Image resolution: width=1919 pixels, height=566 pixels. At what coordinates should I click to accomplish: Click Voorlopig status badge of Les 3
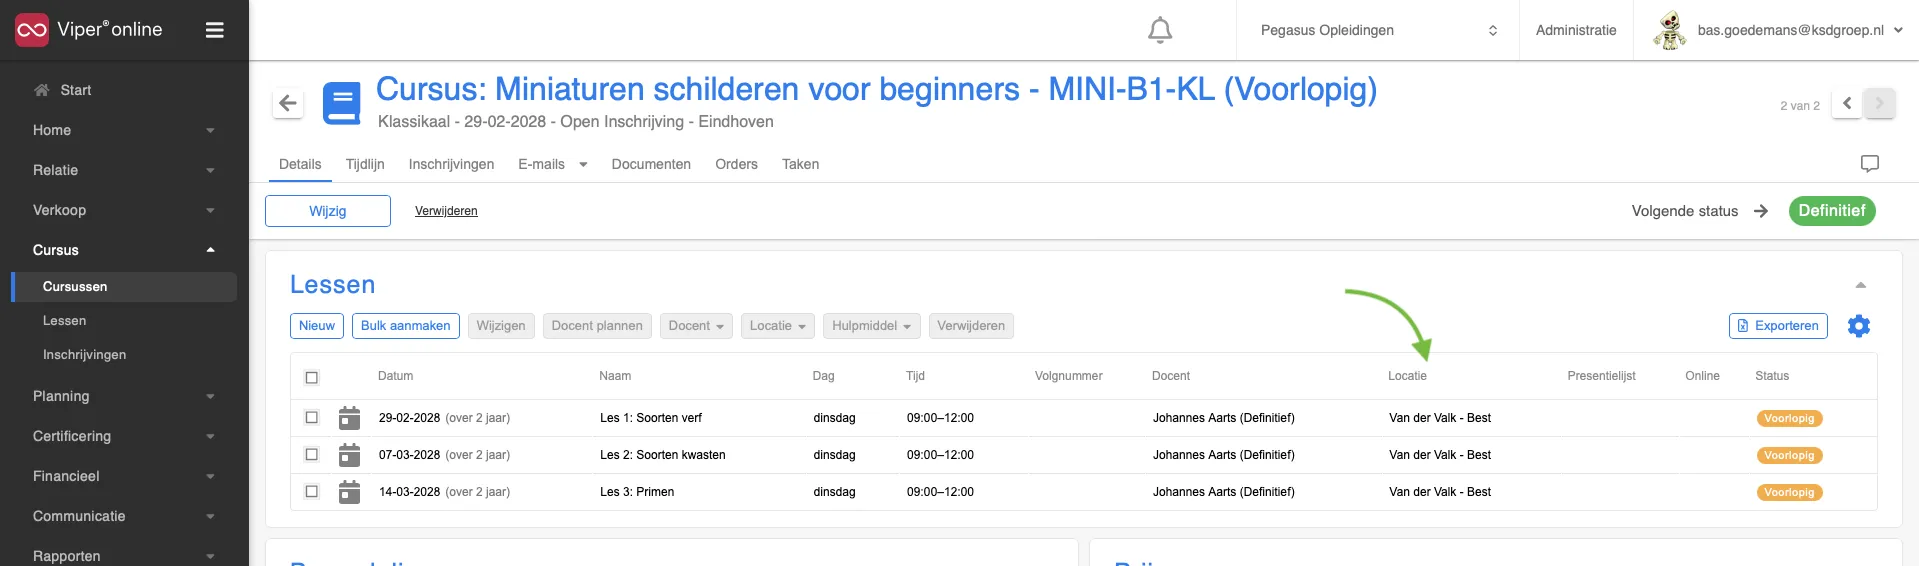click(1789, 493)
